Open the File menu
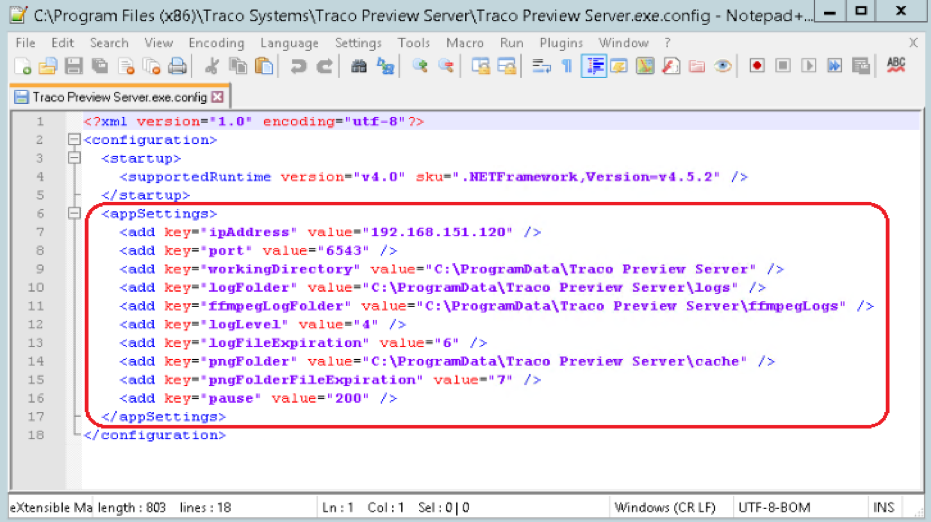 coord(26,43)
